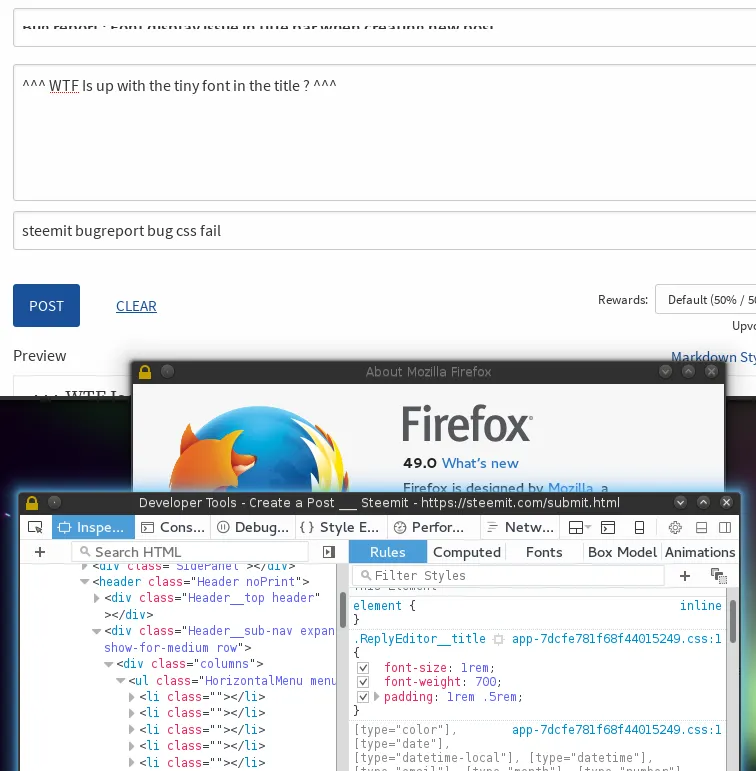Disable the font-weight: 700 declaration
The image size is (756, 771).
pos(363,682)
